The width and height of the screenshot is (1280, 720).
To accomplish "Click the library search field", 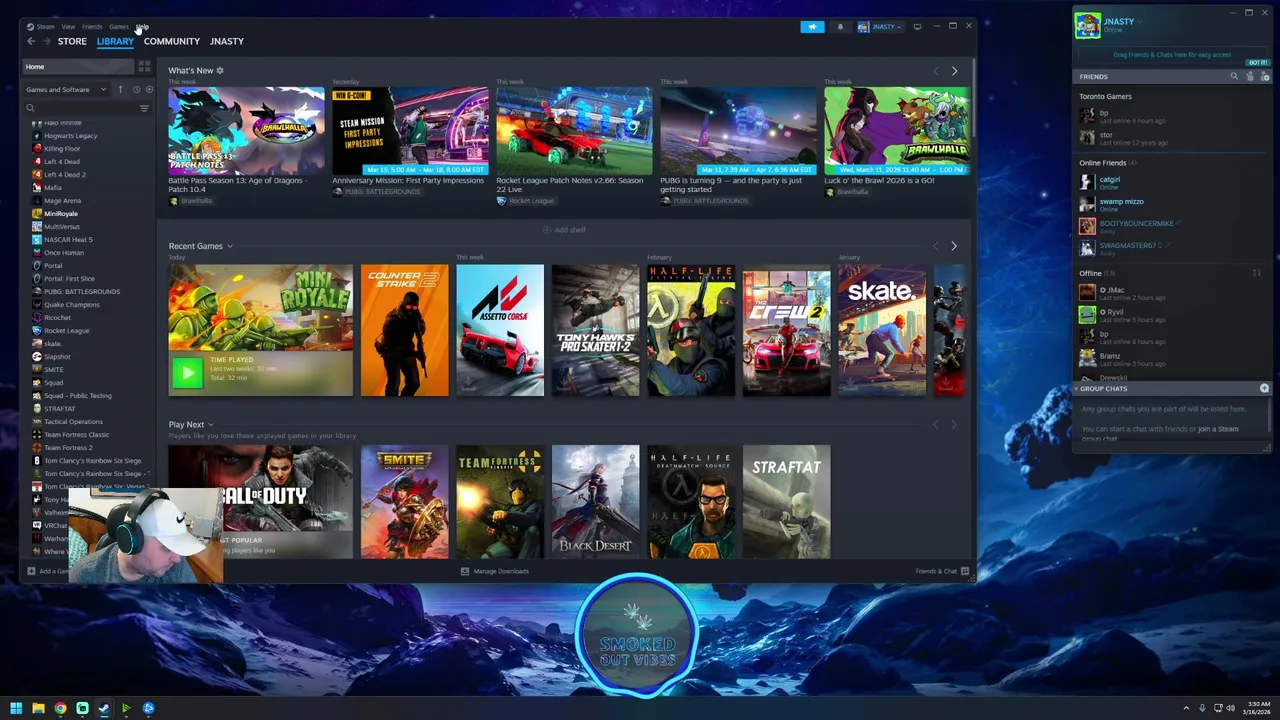I will (80, 108).
